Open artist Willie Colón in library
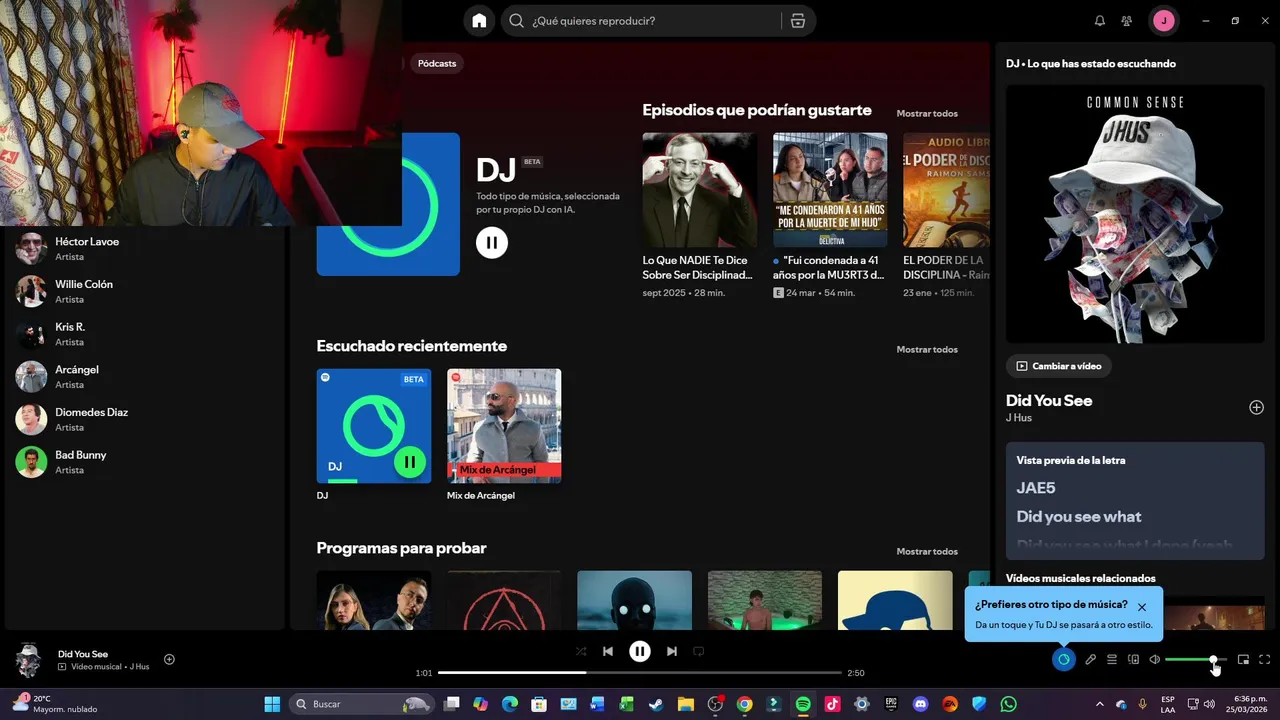Viewport: 1280px width, 720px height. tap(146, 291)
